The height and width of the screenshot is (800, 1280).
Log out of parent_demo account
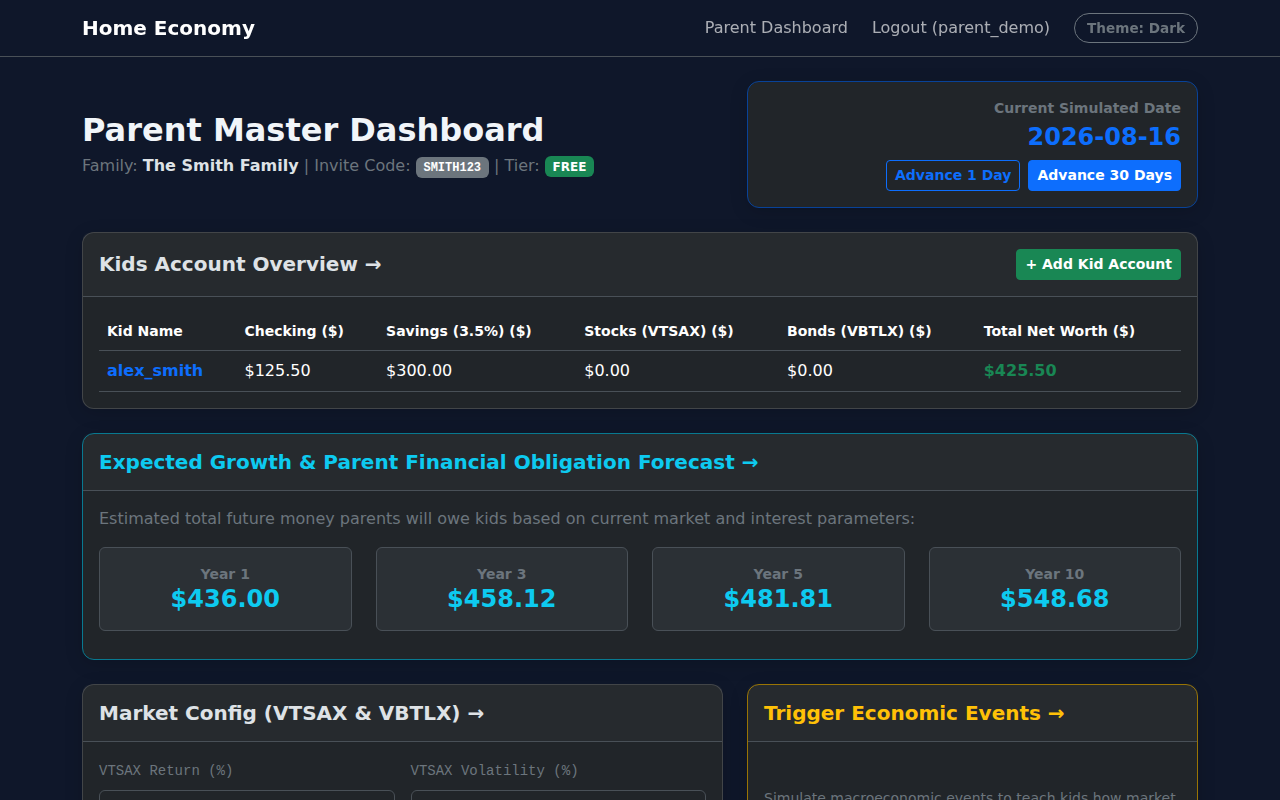[x=961, y=28]
